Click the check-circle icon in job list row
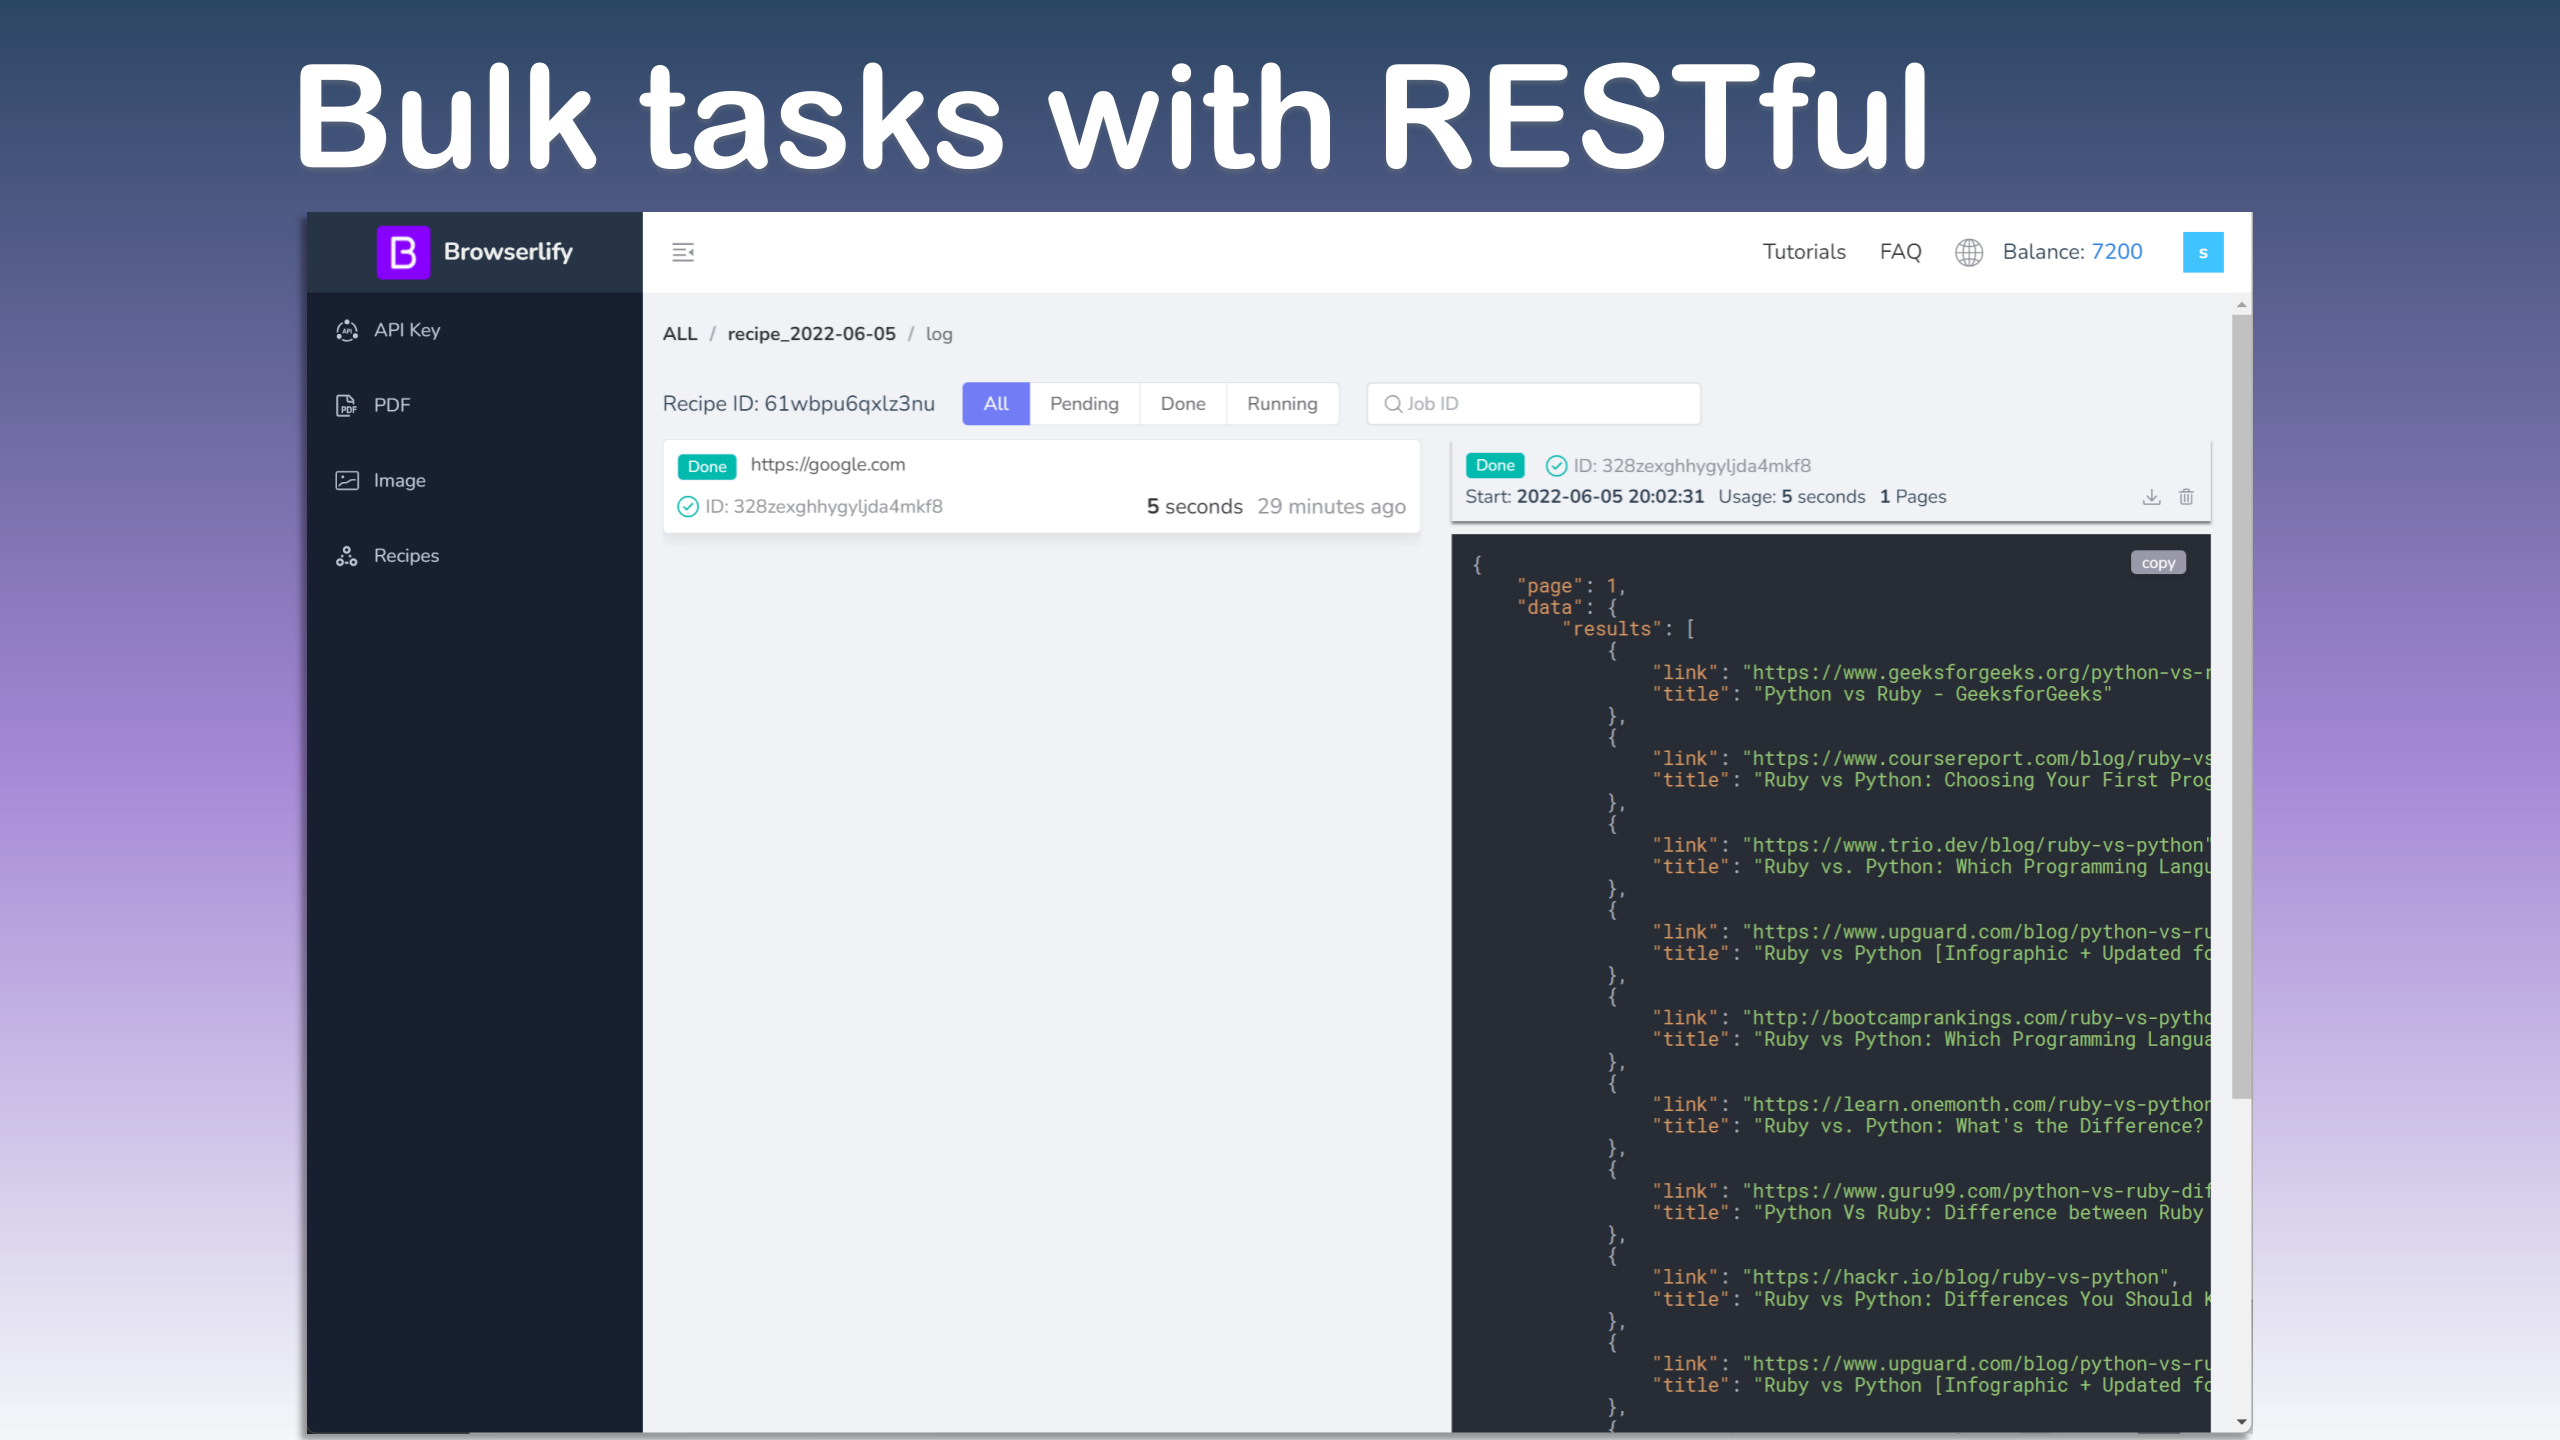 pyautogui.click(x=688, y=507)
